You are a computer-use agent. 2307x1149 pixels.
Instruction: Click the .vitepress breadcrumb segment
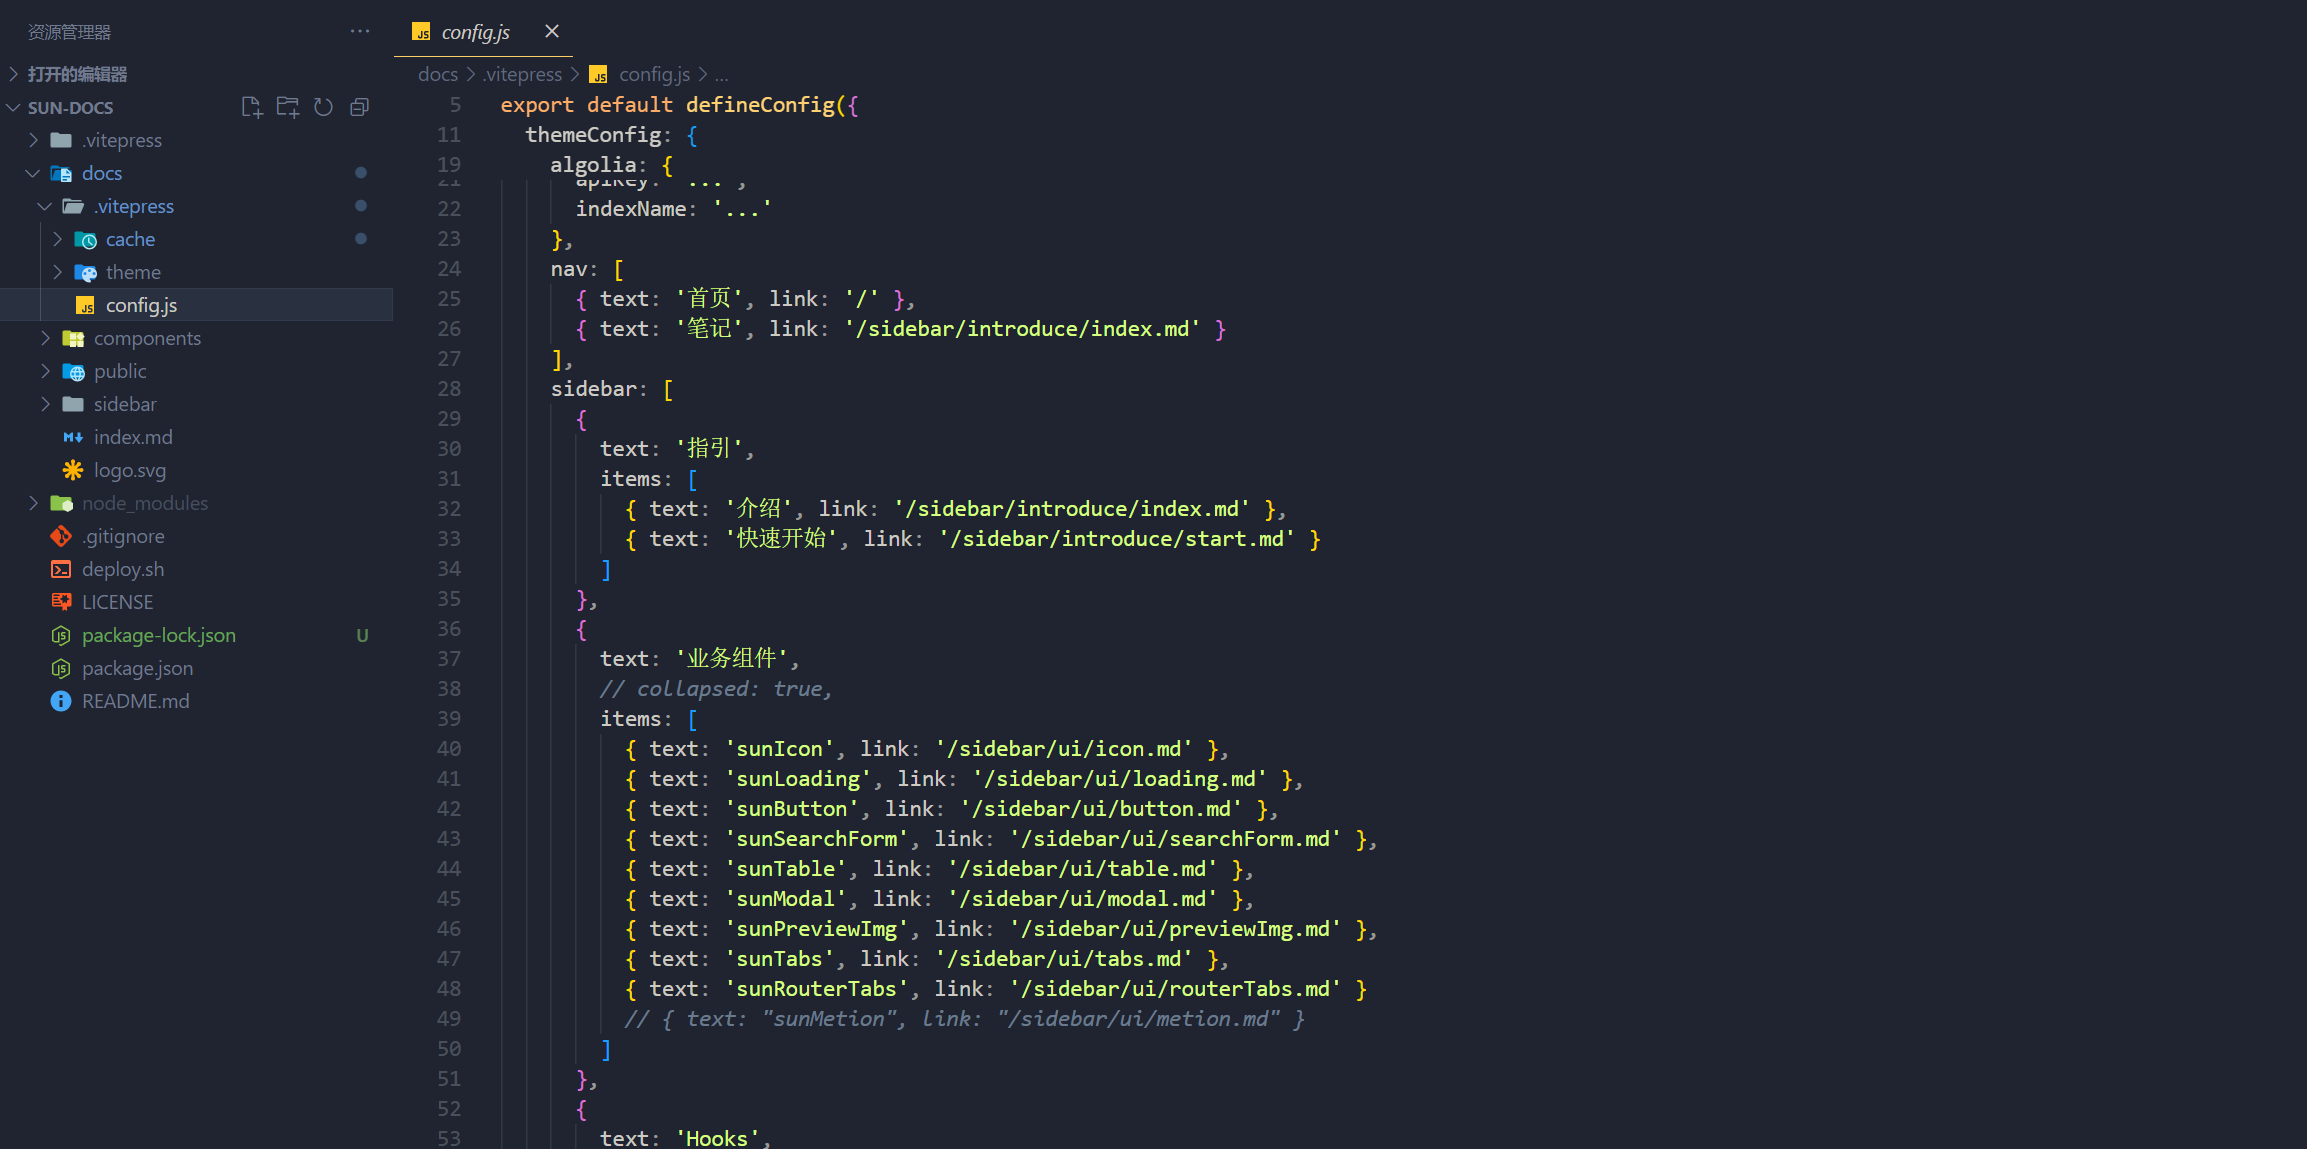tap(522, 74)
